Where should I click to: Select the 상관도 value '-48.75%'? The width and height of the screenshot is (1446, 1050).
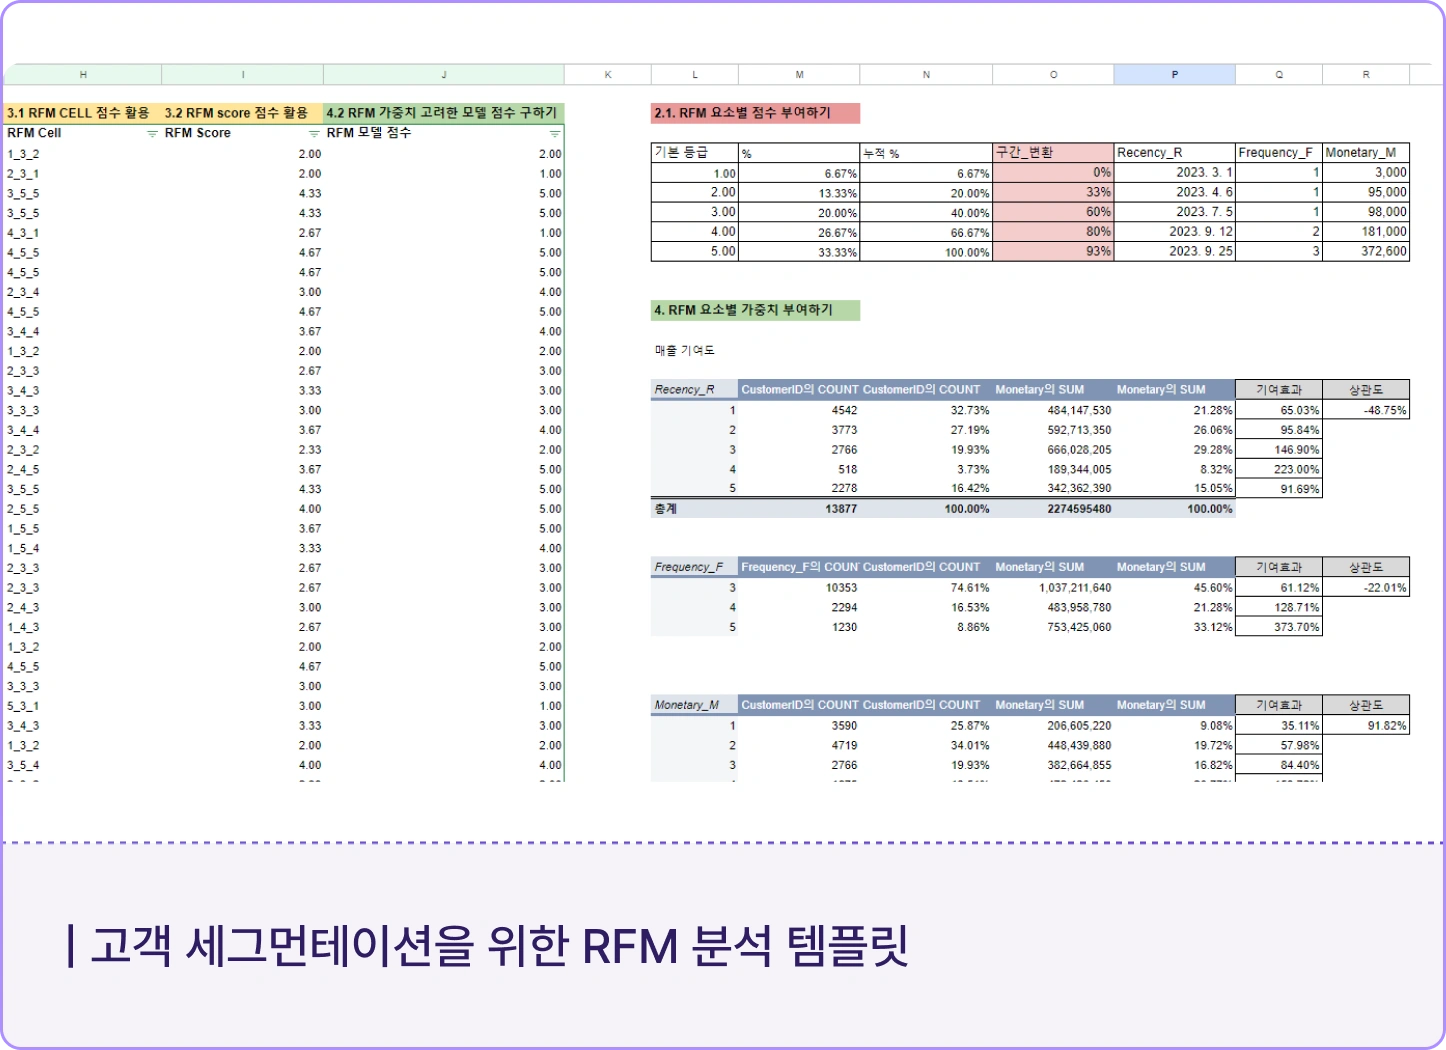[1366, 410]
